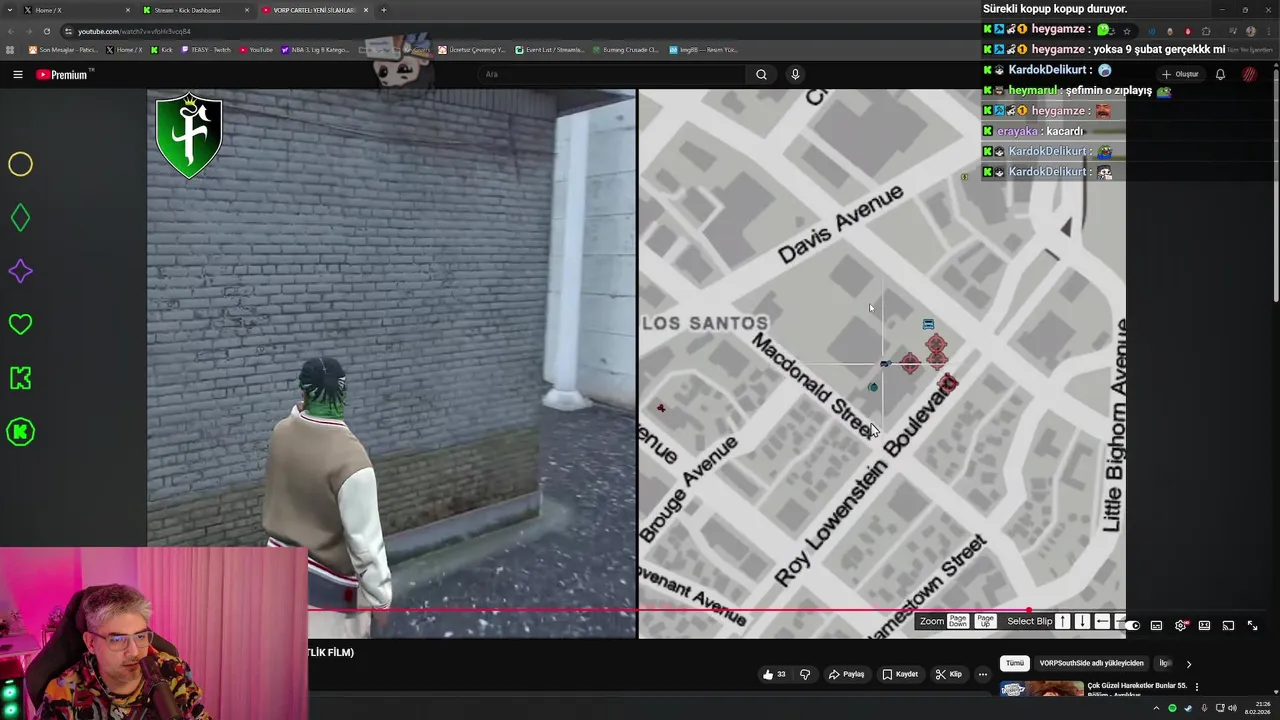
Task: Open the clock and date flyout
Action: pyautogui.click(x=1258, y=708)
